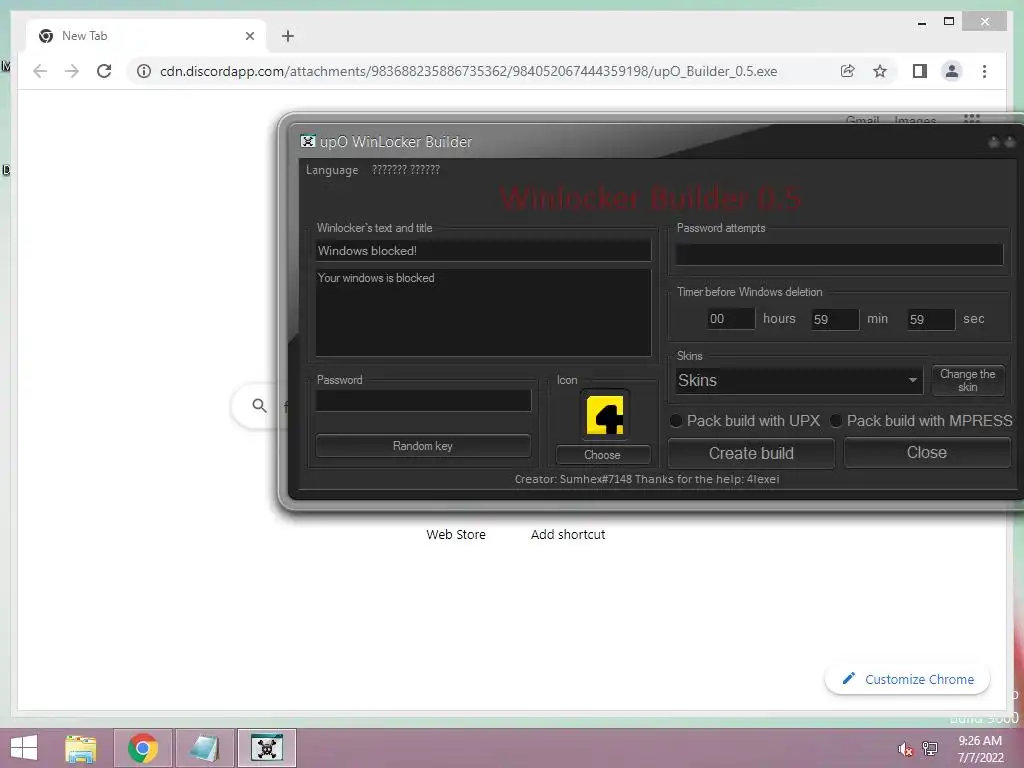
Task: Click Create build button
Action: click(x=751, y=453)
